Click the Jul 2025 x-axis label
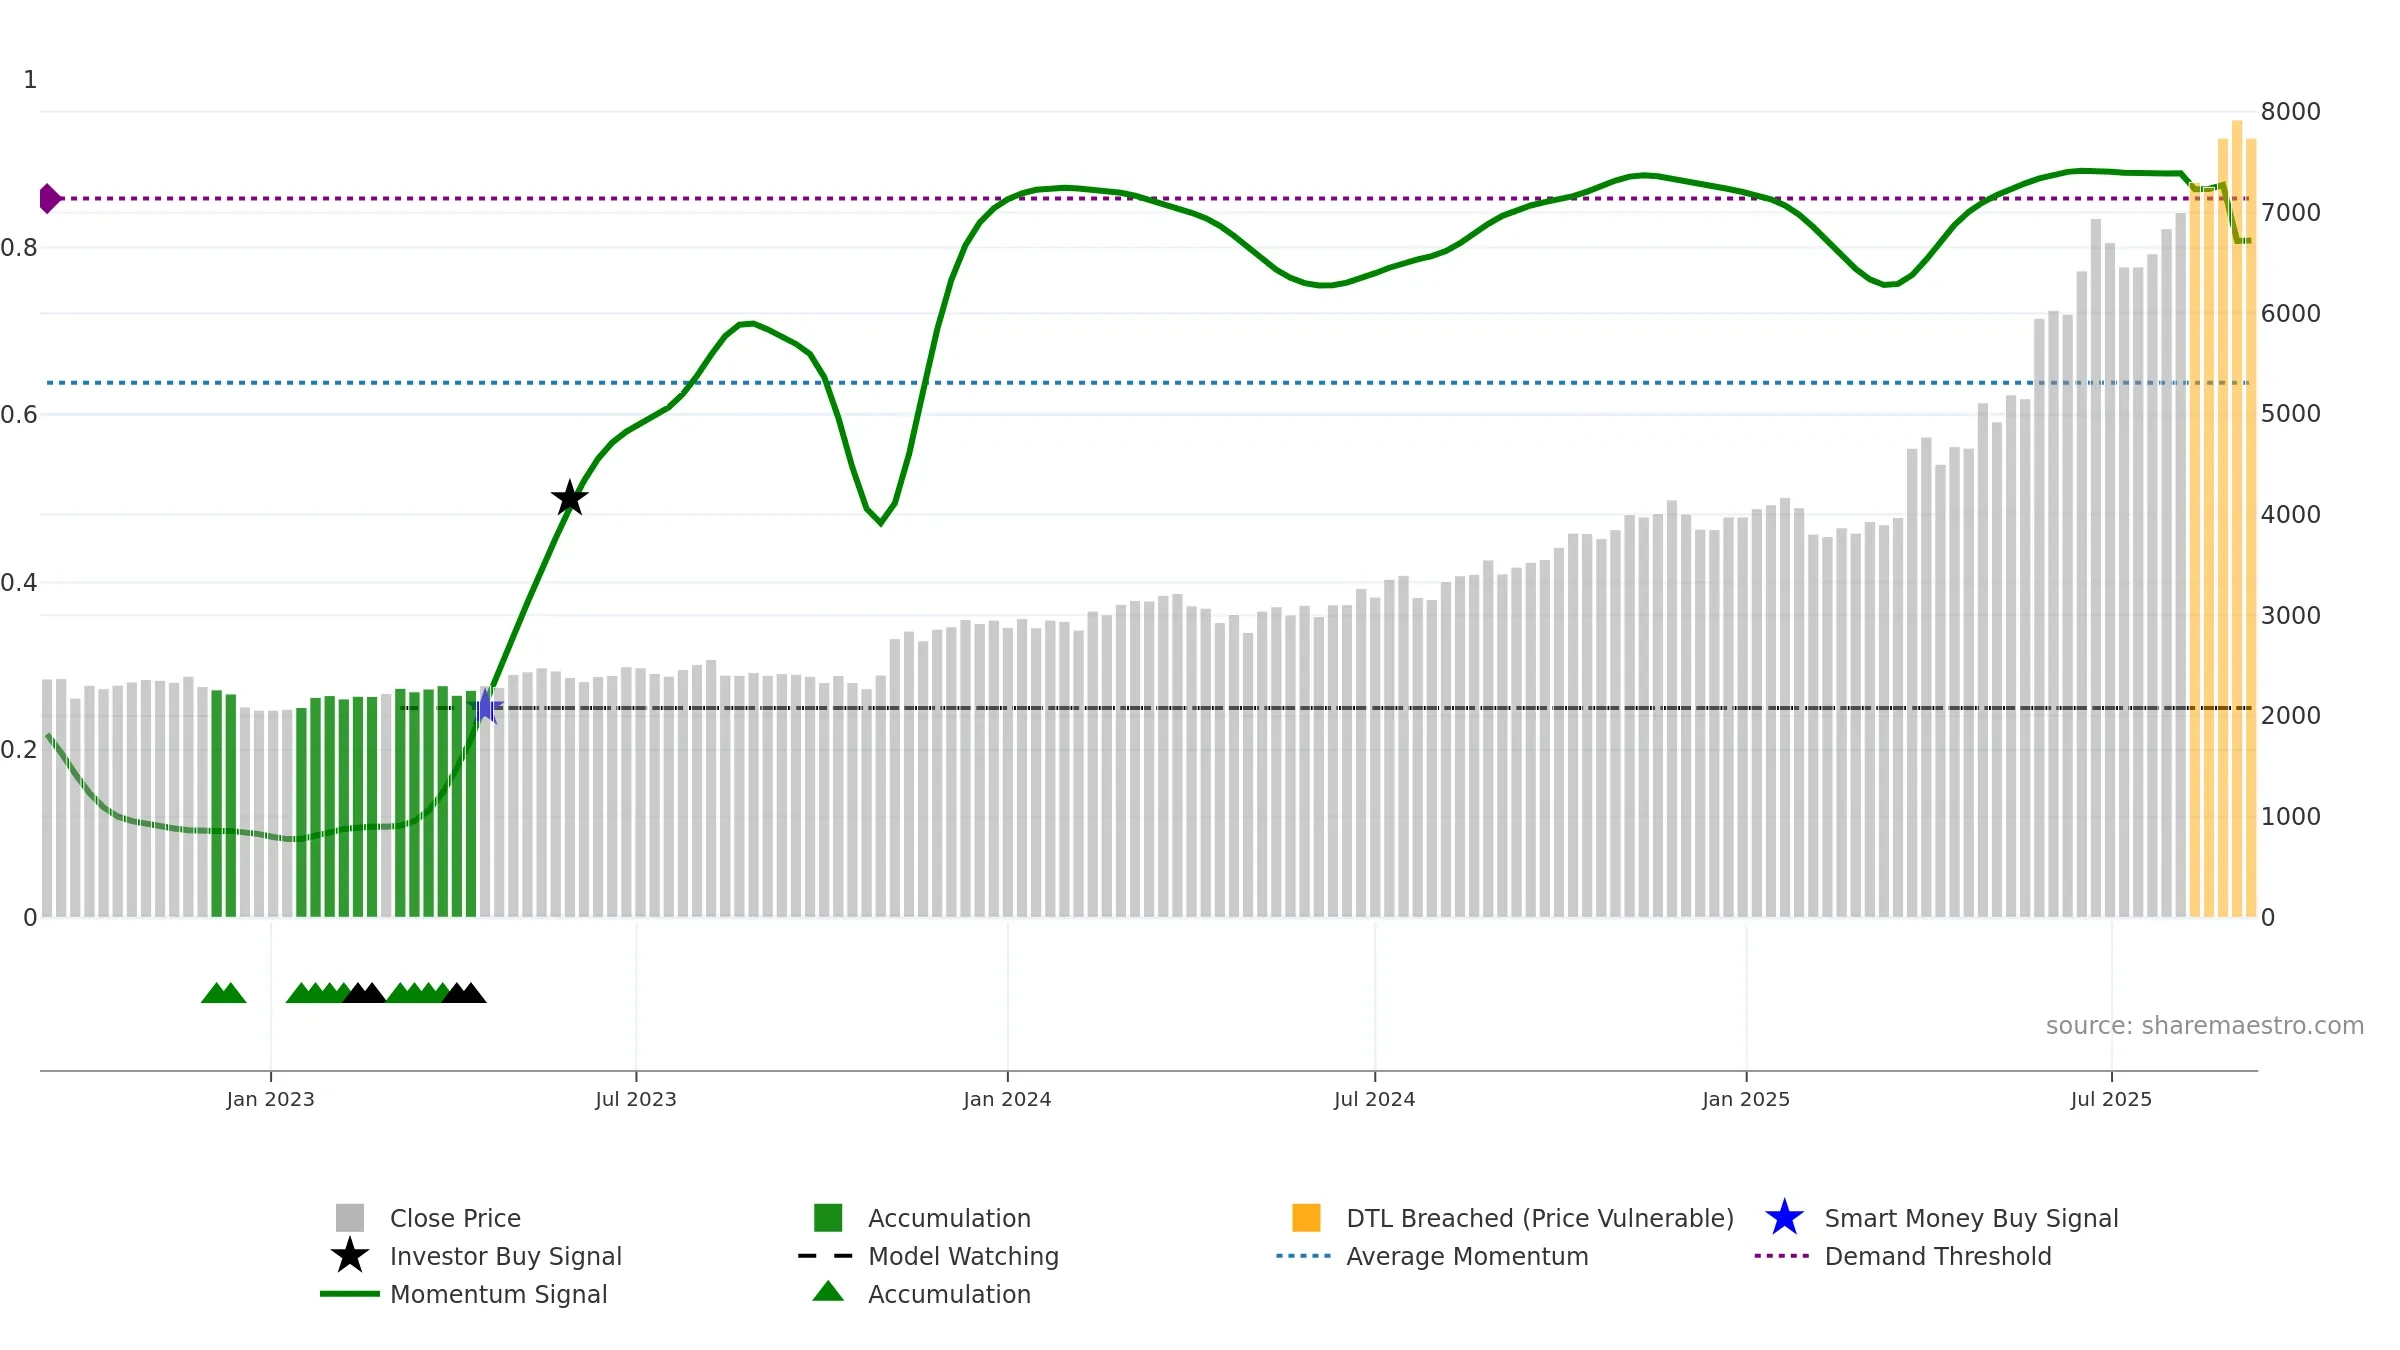Viewport: 2400px width, 1350px height. pos(2111,1100)
